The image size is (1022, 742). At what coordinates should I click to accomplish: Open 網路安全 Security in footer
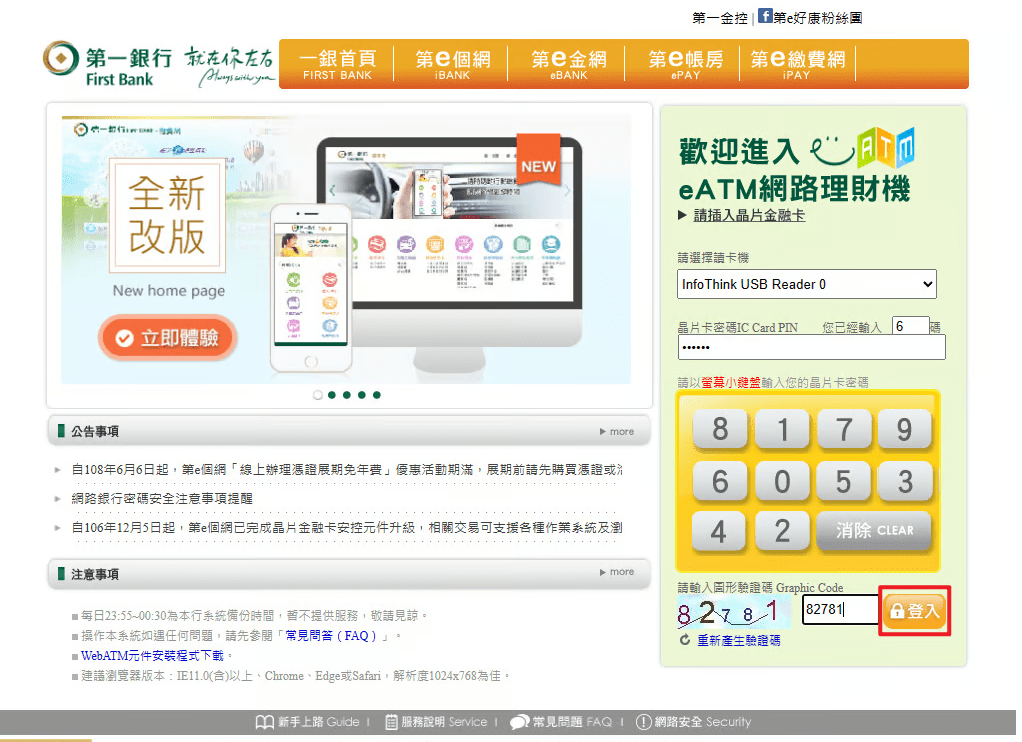click(x=694, y=722)
